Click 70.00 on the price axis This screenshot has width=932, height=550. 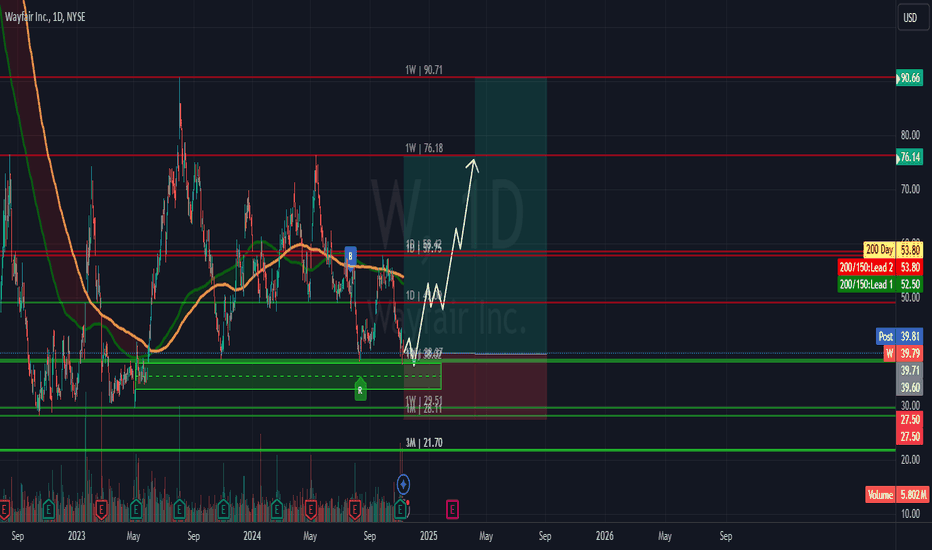pyautogui.click(x=910, y=189)
